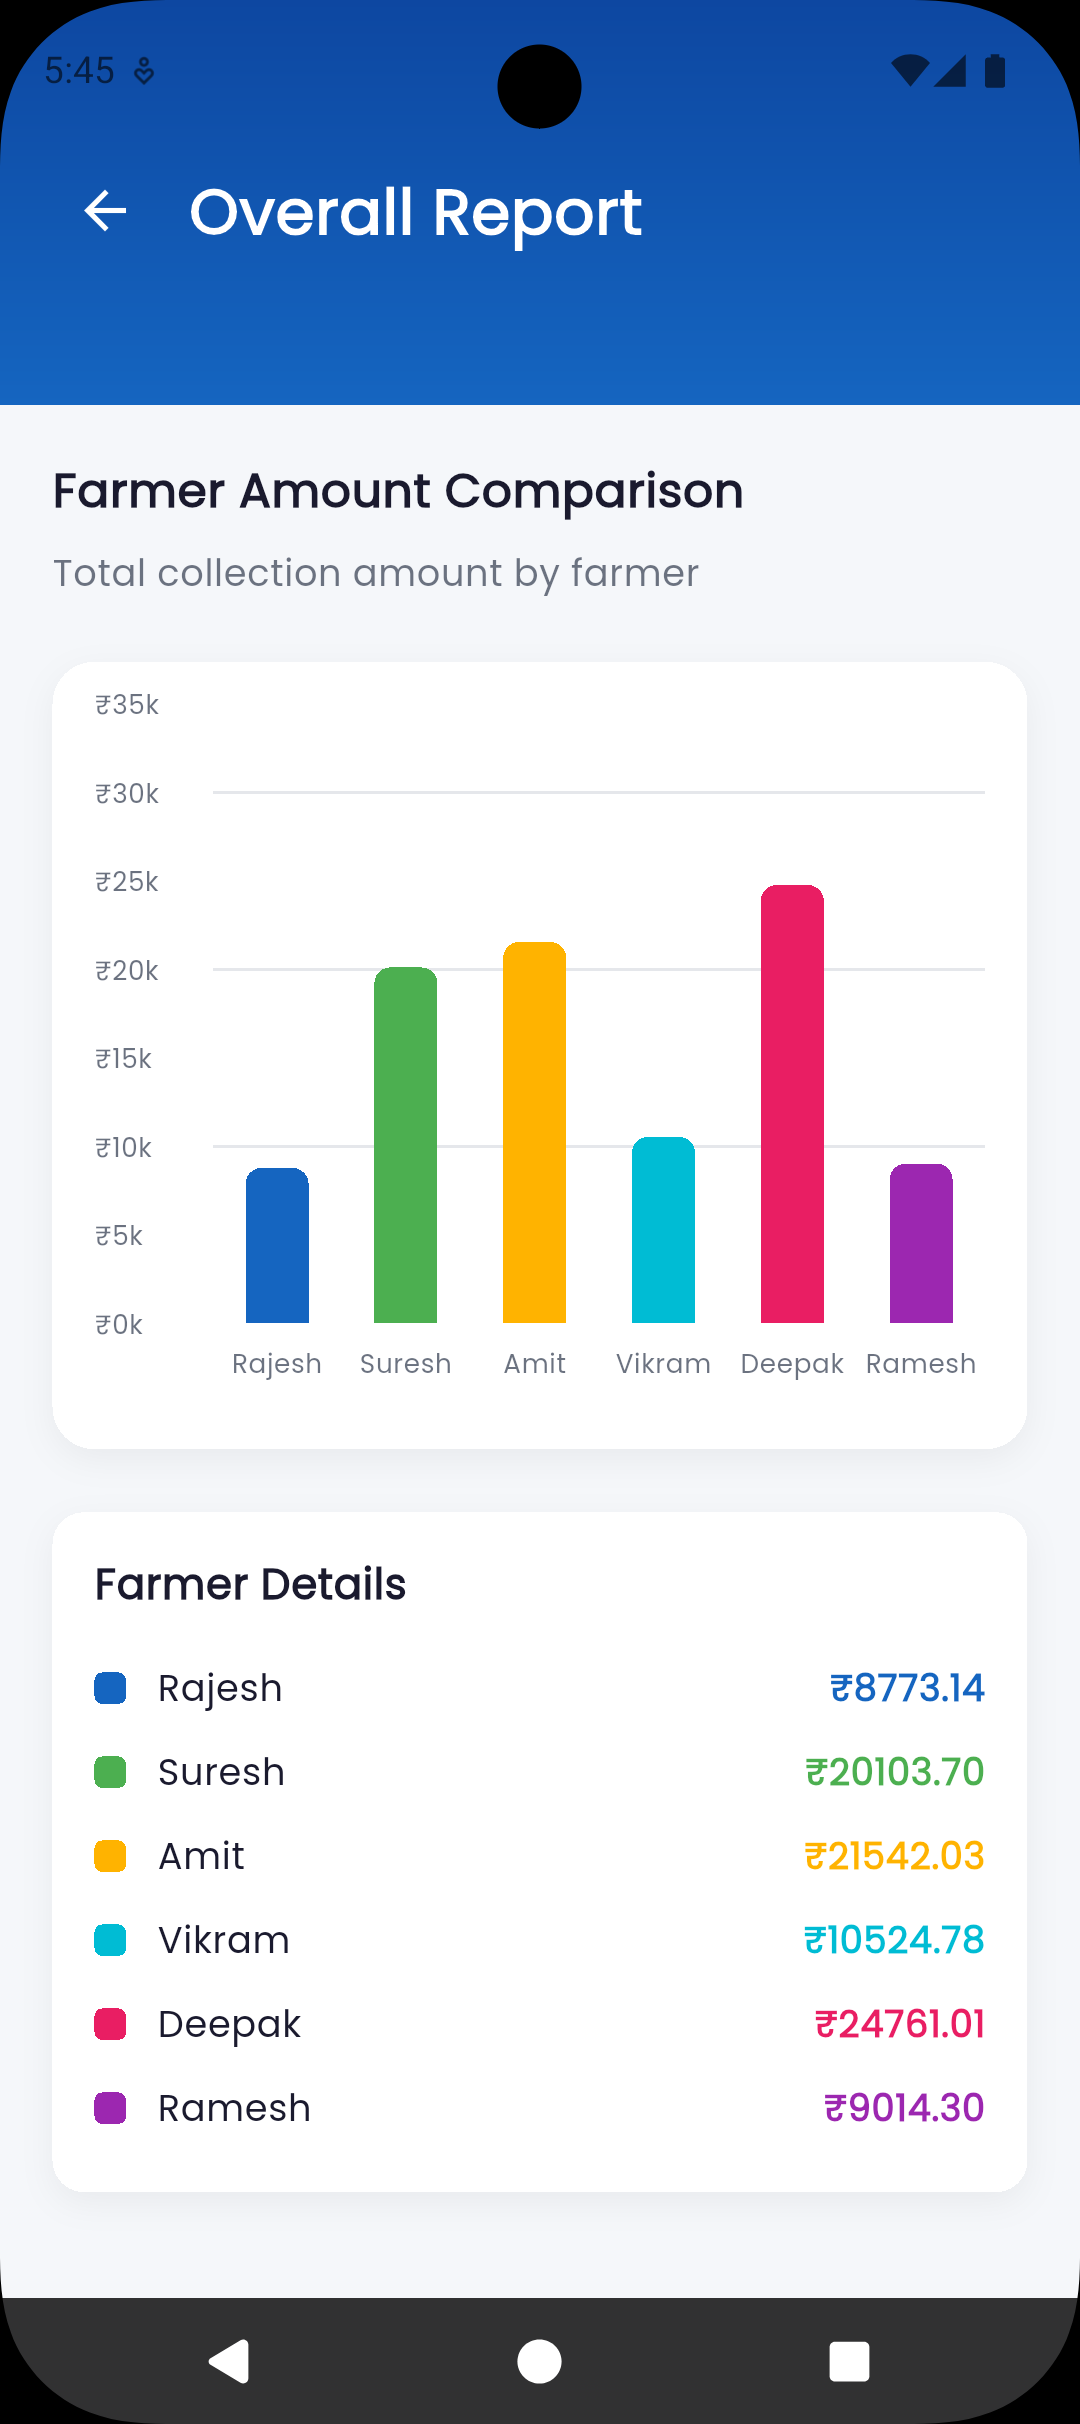Tap the back arrow beside Overall Report

[104, 210]
